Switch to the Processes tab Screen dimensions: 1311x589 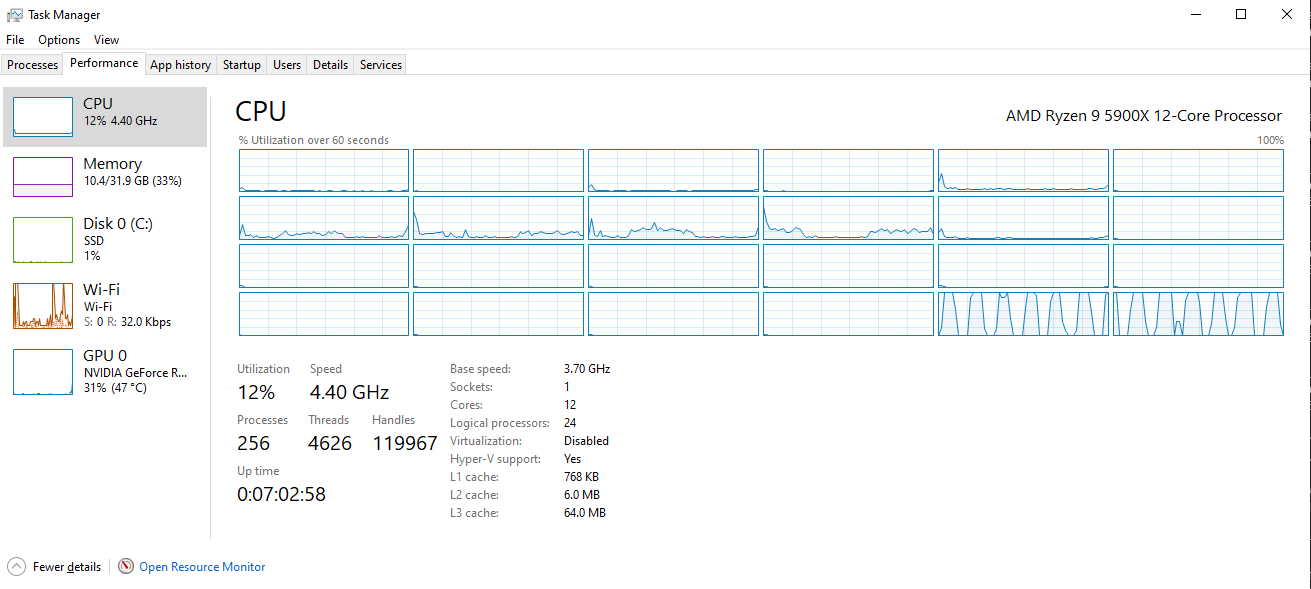pyautogui.click(x=33, y=65)
